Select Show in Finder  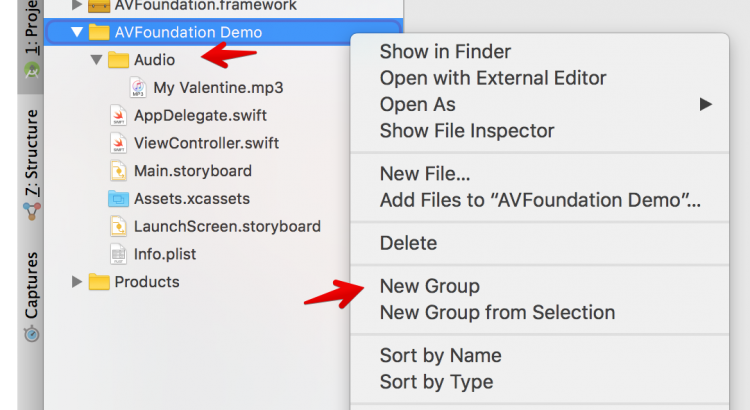[445, 52]
